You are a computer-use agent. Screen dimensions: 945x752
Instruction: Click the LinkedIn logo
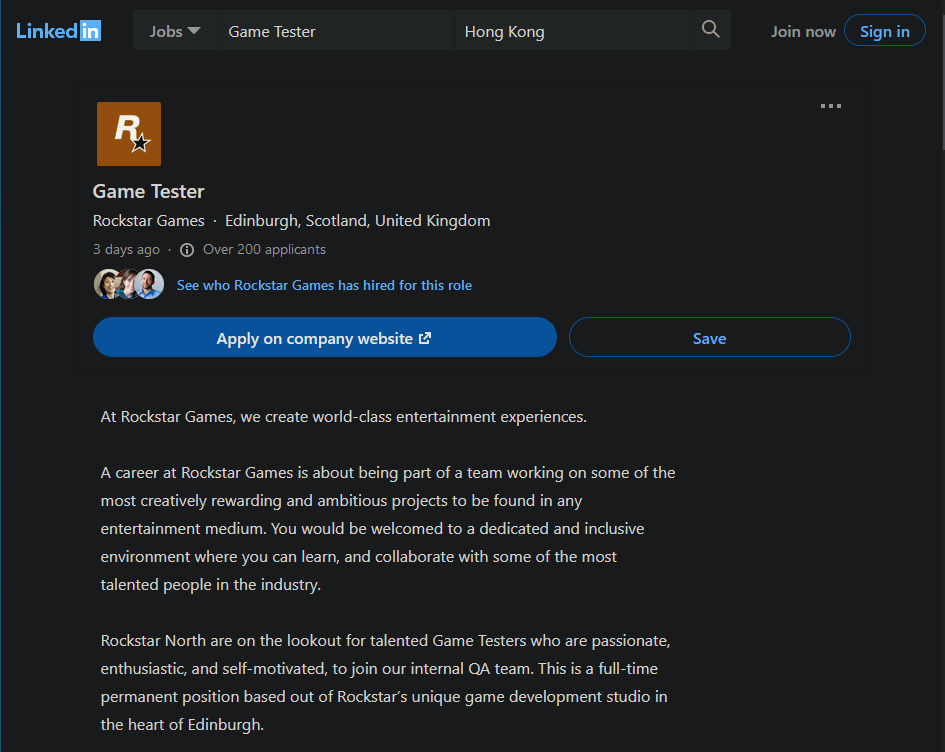[x=58, y=31]
